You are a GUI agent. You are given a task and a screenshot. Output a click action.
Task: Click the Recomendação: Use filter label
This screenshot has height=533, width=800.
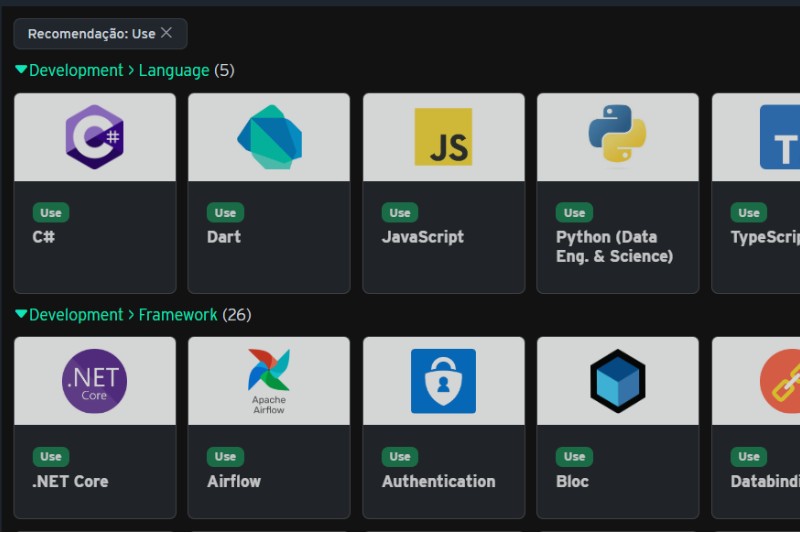click(x=91, y=34)
